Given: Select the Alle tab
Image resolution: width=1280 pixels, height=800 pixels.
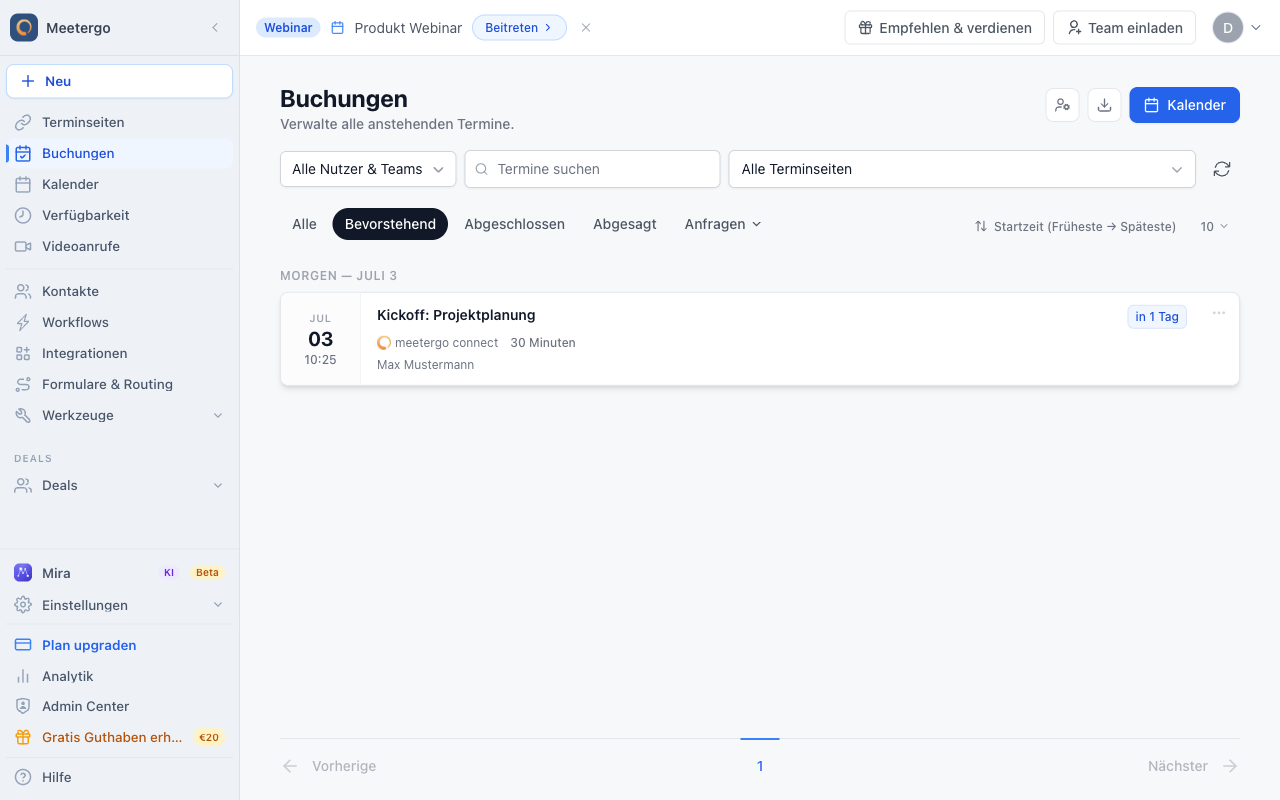Looking at the screenshot, I should click(x=304, y=224).
